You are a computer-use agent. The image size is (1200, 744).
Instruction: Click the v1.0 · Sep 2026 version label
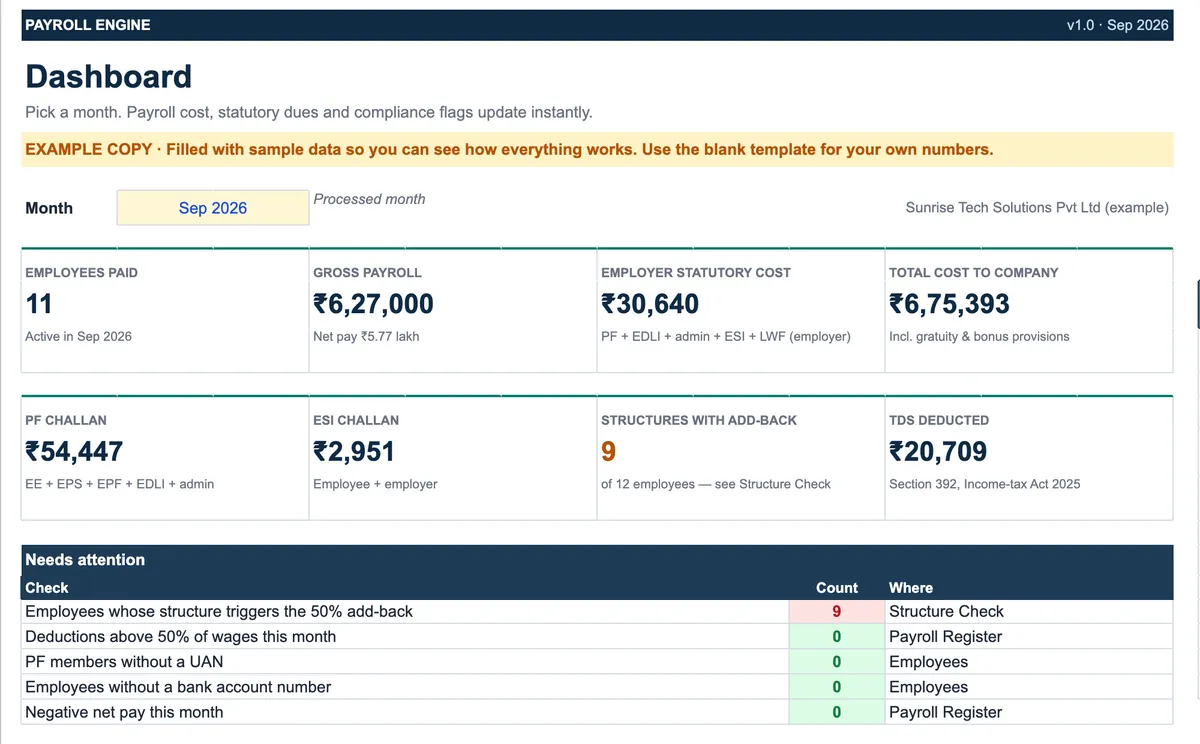[x=1117, y=25]
